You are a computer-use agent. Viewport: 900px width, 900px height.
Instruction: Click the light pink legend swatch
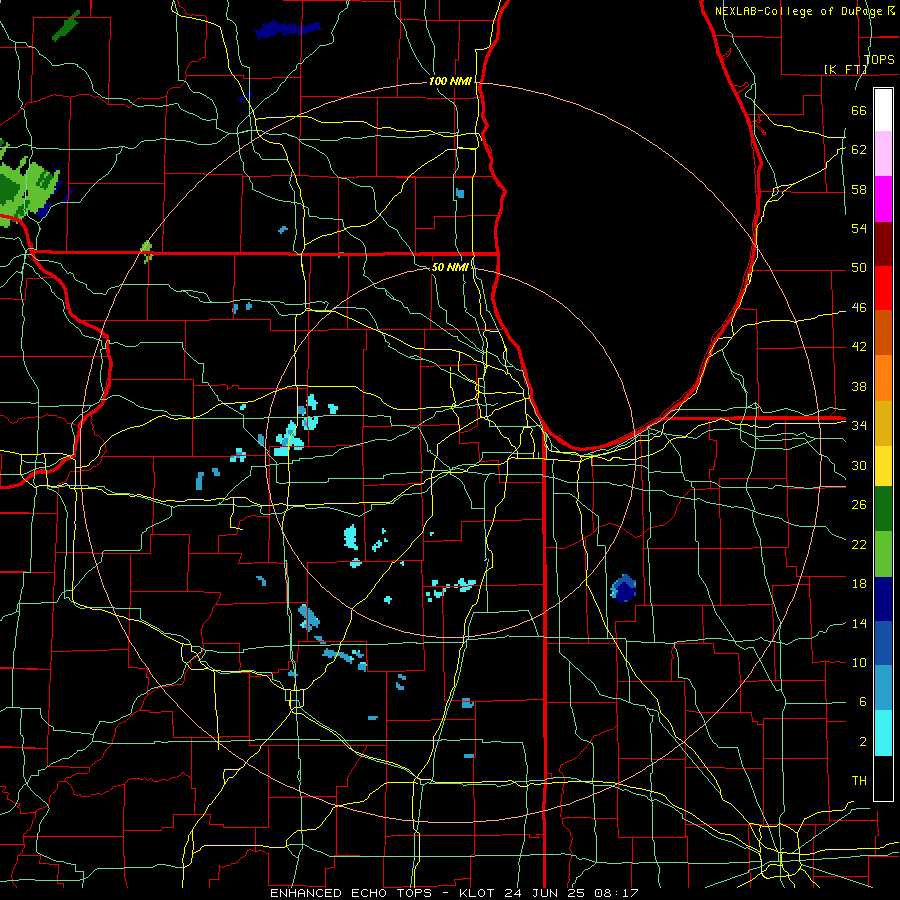tap(883, 154)
